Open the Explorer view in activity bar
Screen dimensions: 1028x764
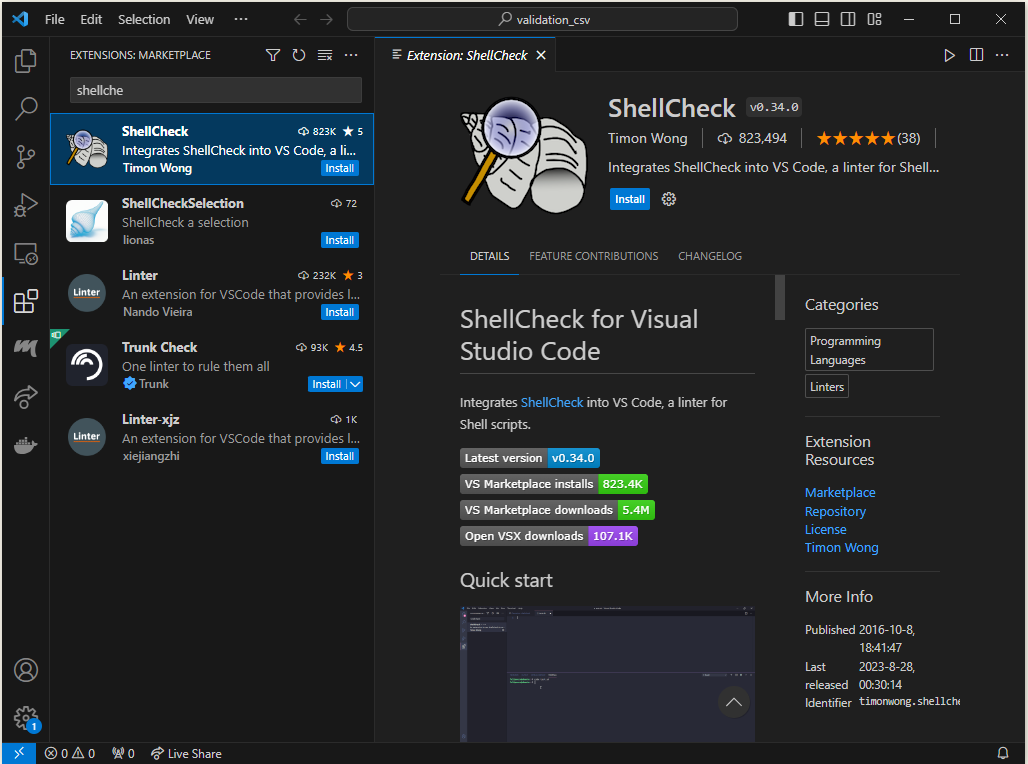coord(26,62)
